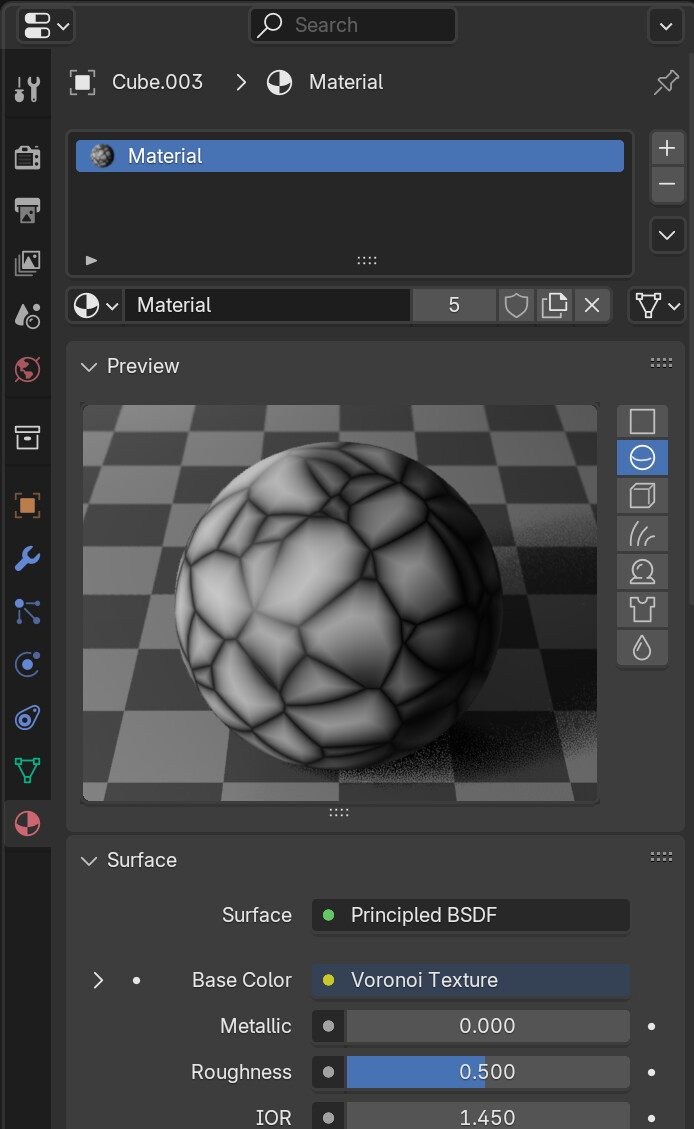Animate Roughness with its keyframe dot

pyautogui.click(x=652, y=1072)
